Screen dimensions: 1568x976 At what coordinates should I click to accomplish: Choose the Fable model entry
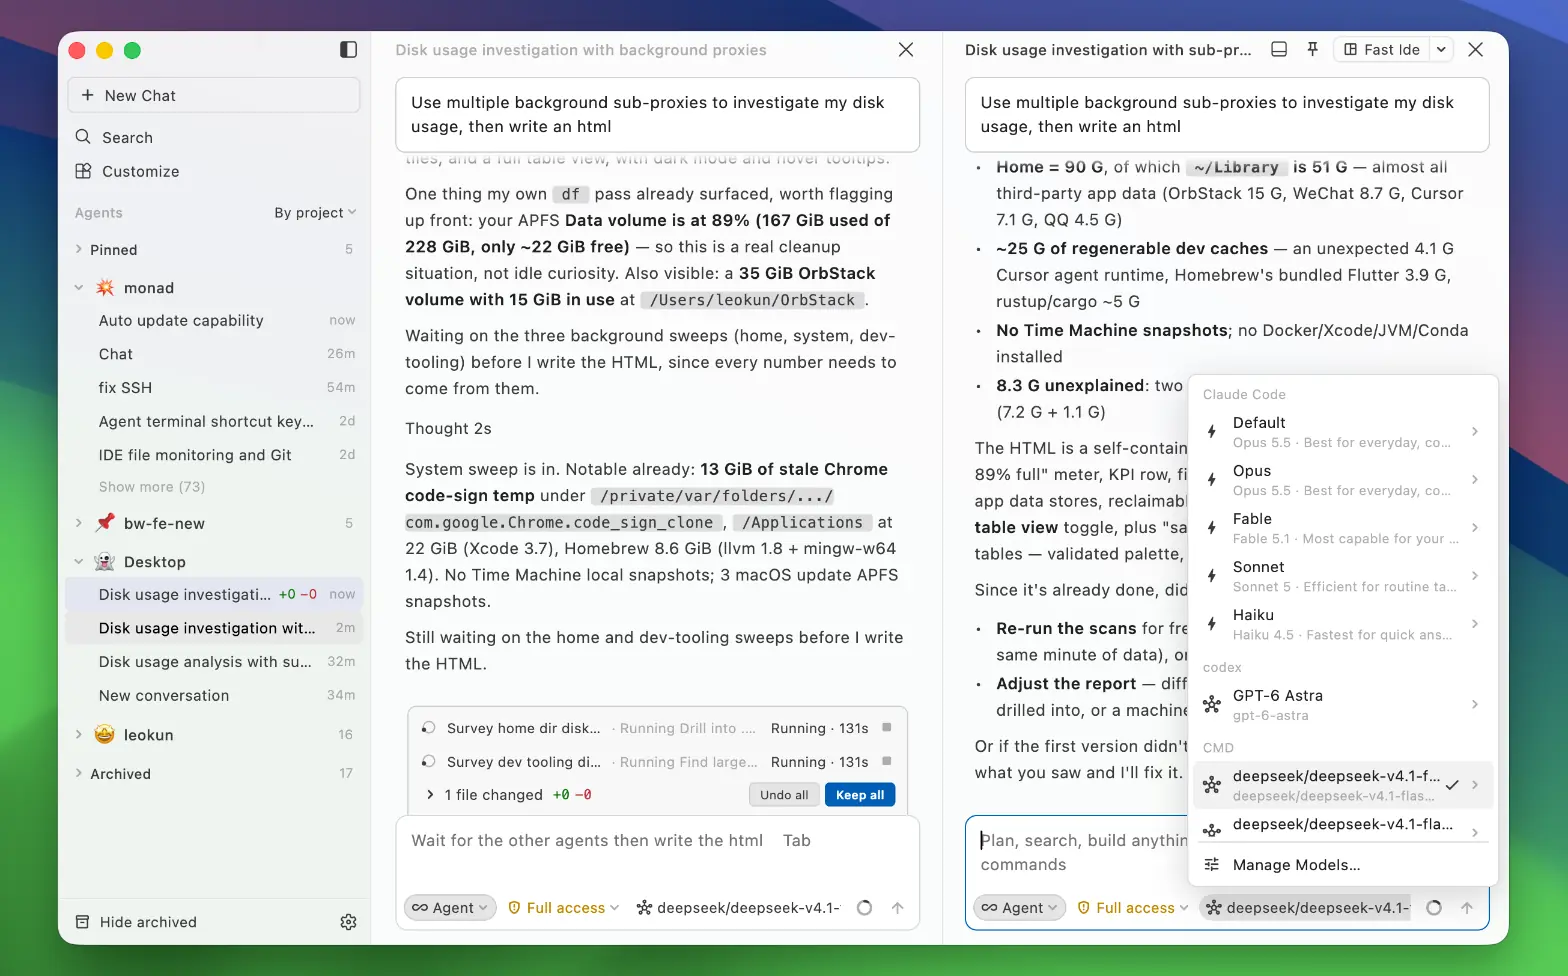(1343, 528)
